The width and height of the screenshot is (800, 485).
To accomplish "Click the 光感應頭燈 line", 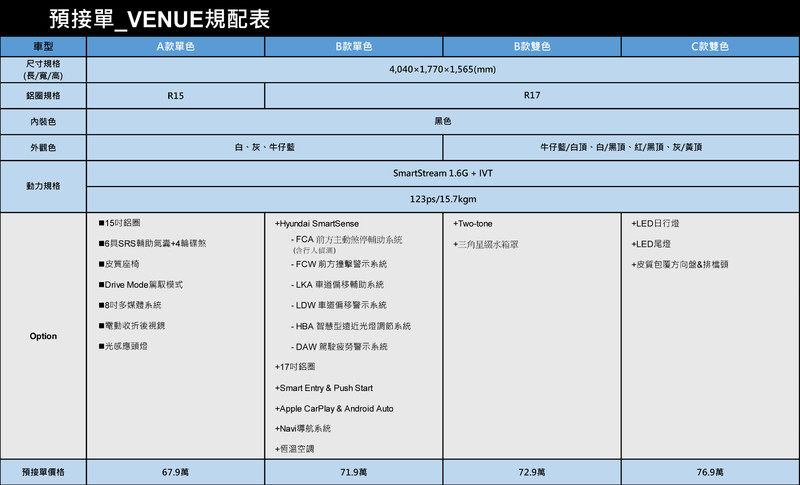I will (x=123, y=346).
